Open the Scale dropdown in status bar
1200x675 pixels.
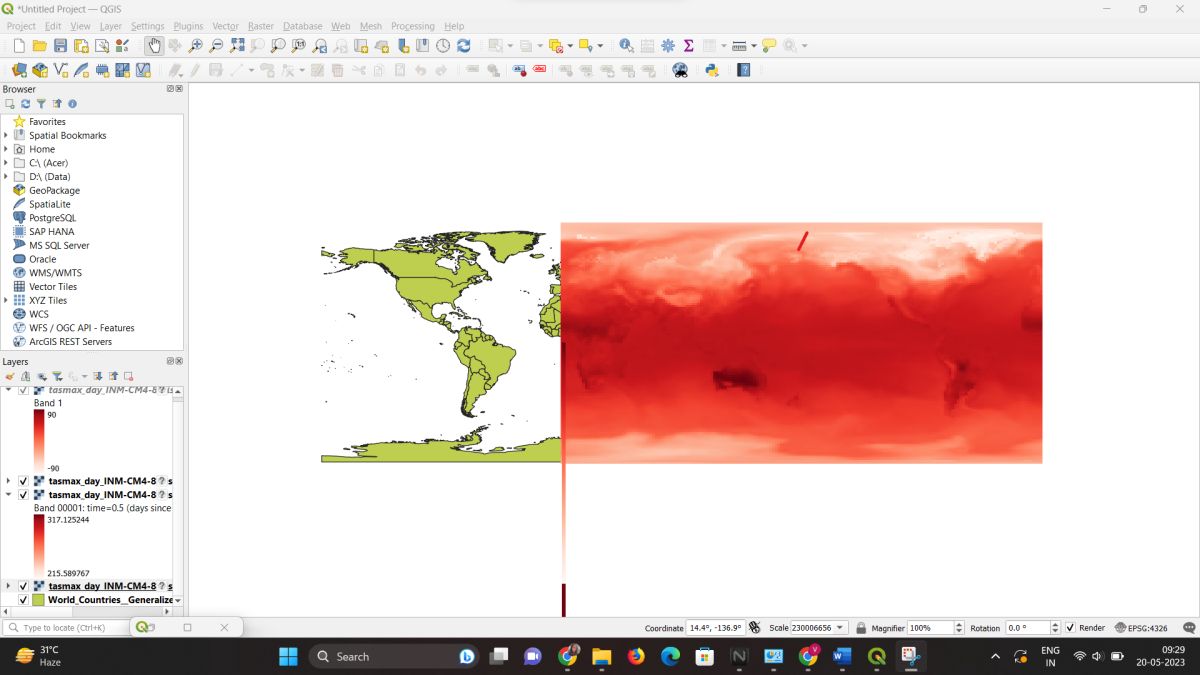(840, 628)
